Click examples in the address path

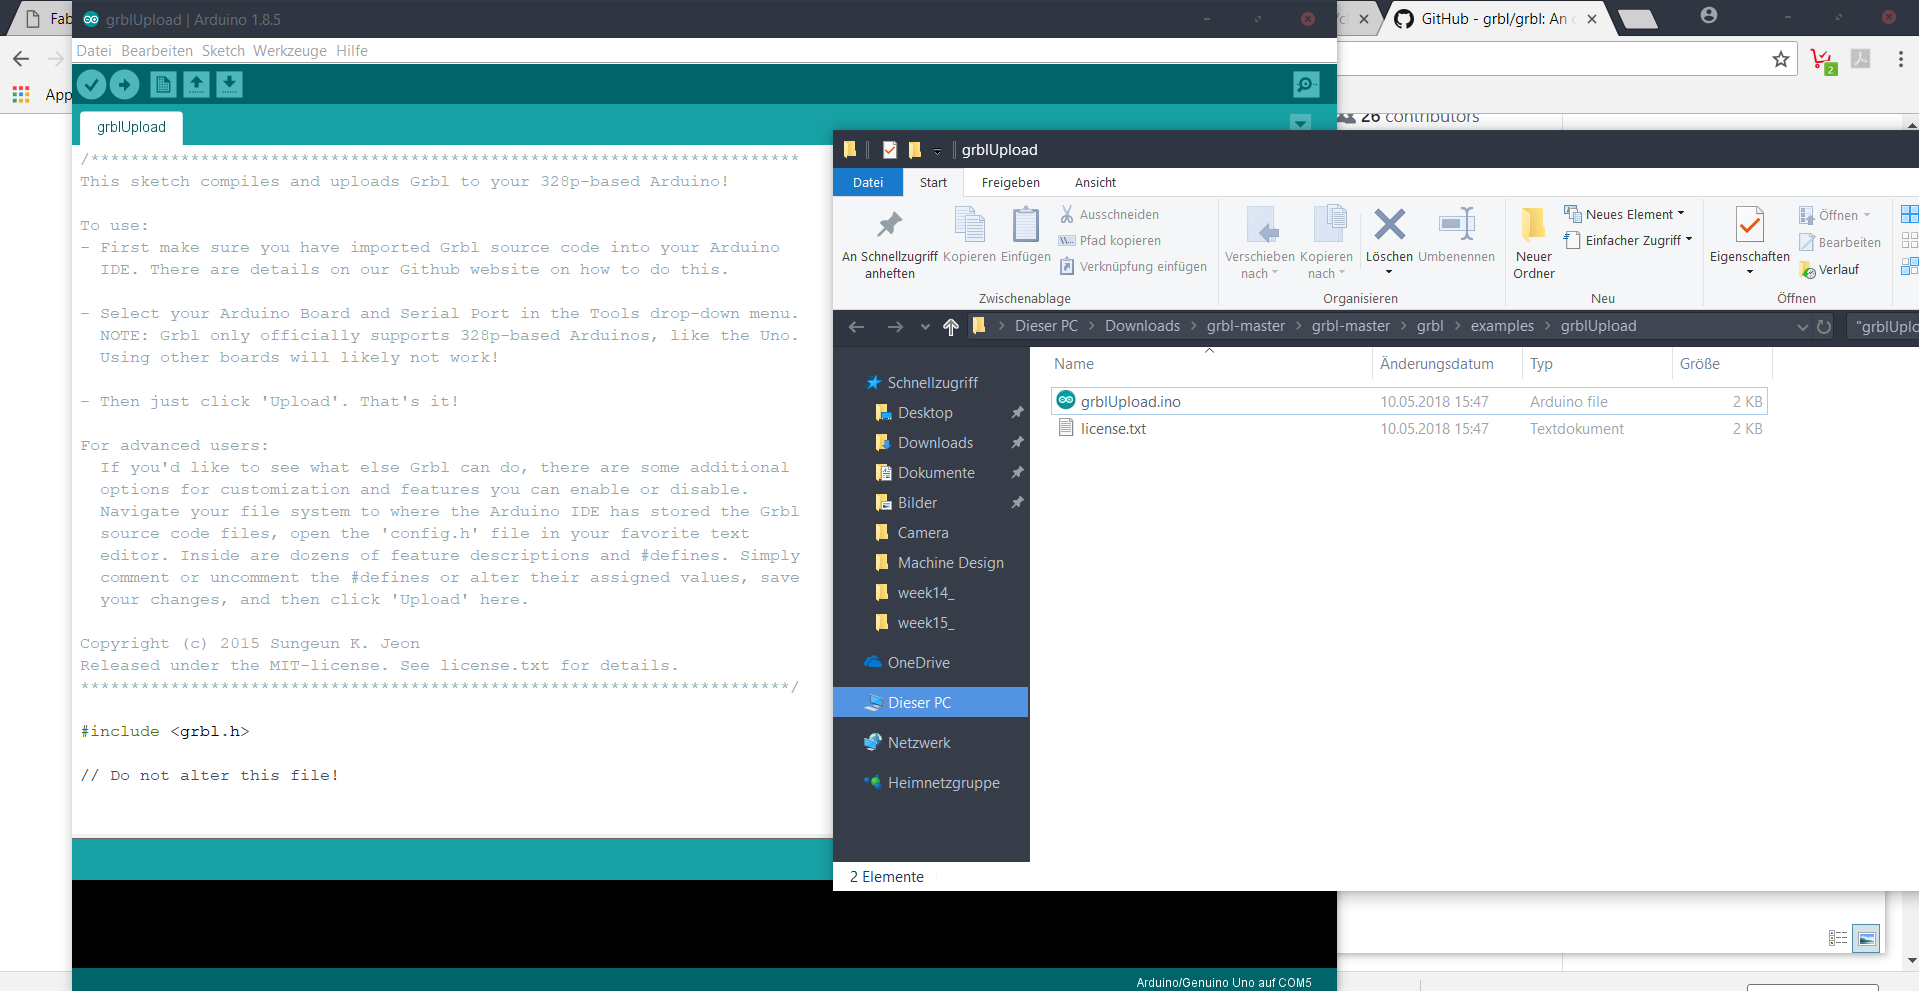coord(1502,326)
